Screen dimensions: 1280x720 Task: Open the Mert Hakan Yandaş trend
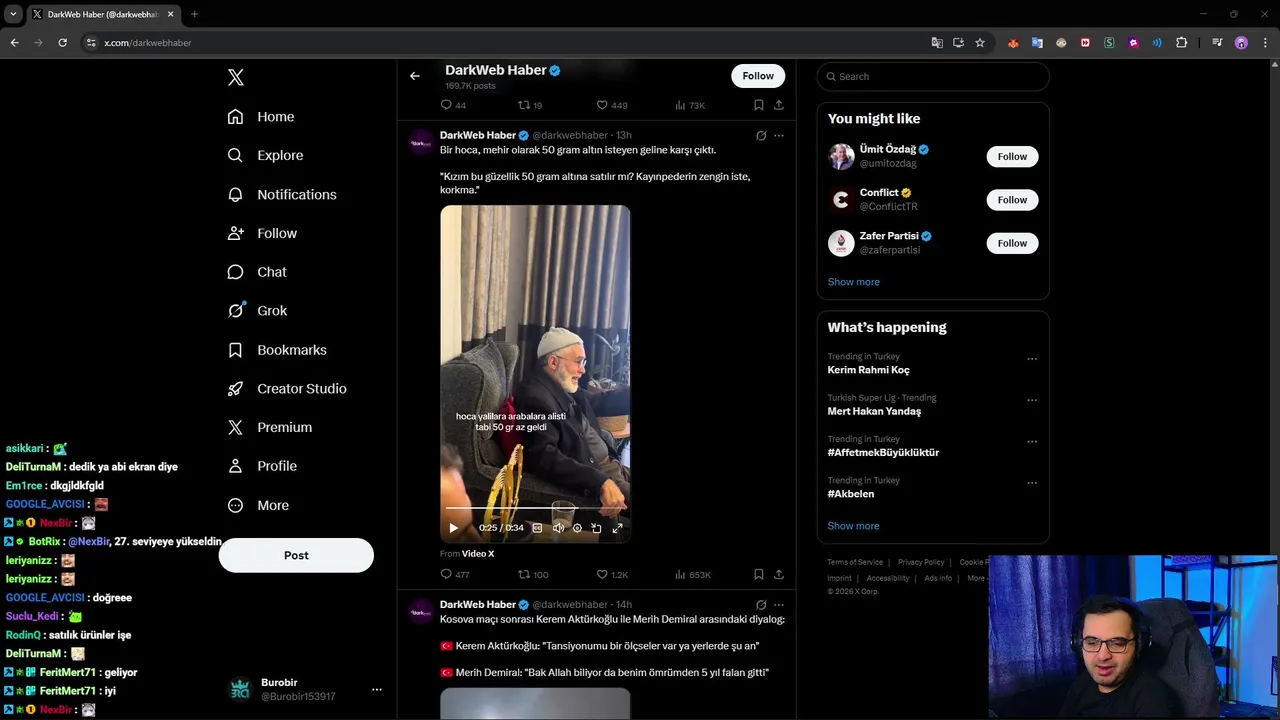click(874, 411)
